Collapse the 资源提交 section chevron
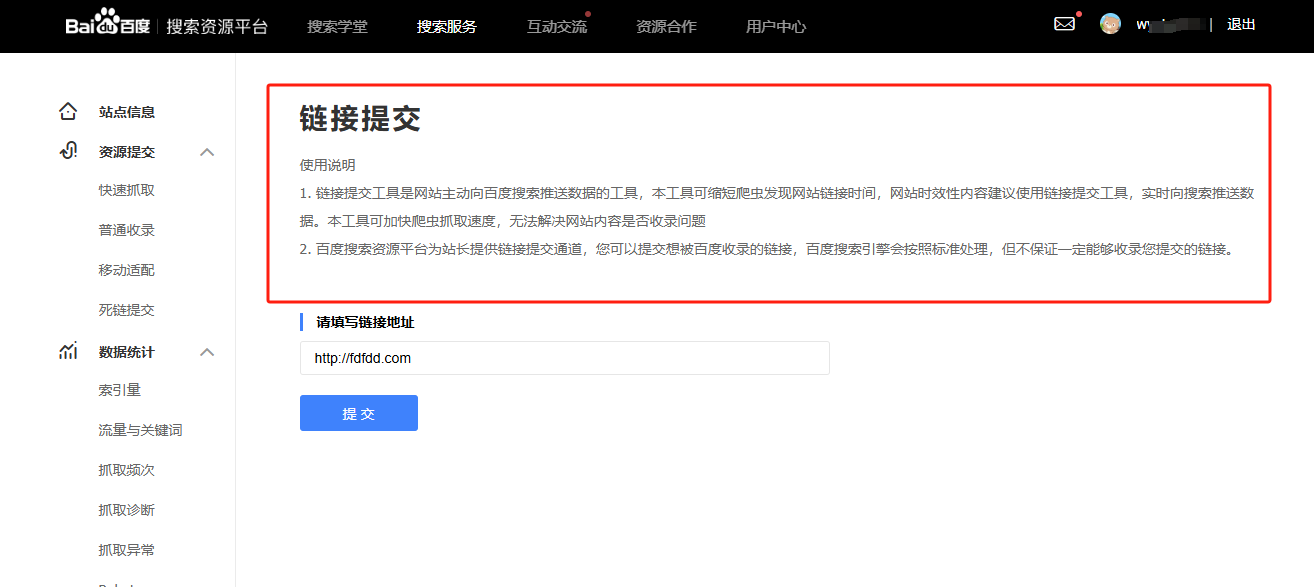1314x587 pixels. (x=207, y=152)
